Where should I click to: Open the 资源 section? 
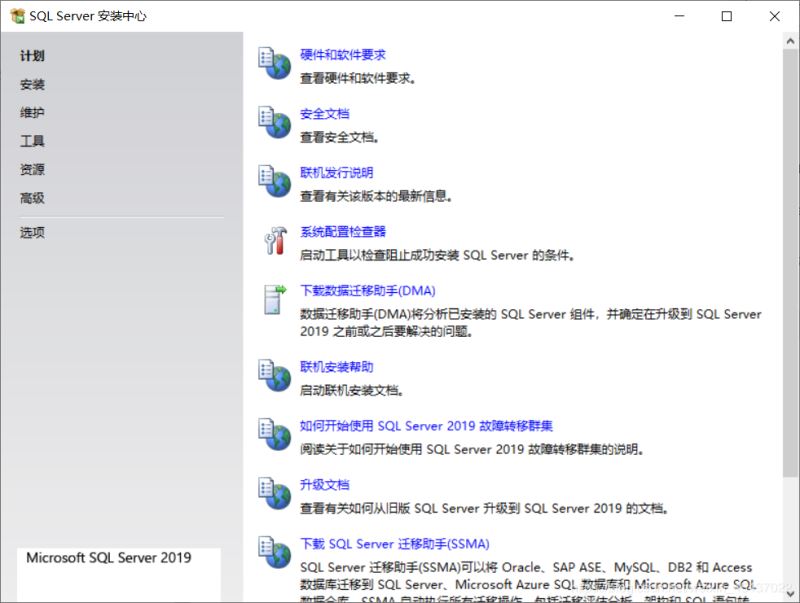pos(33,168)
